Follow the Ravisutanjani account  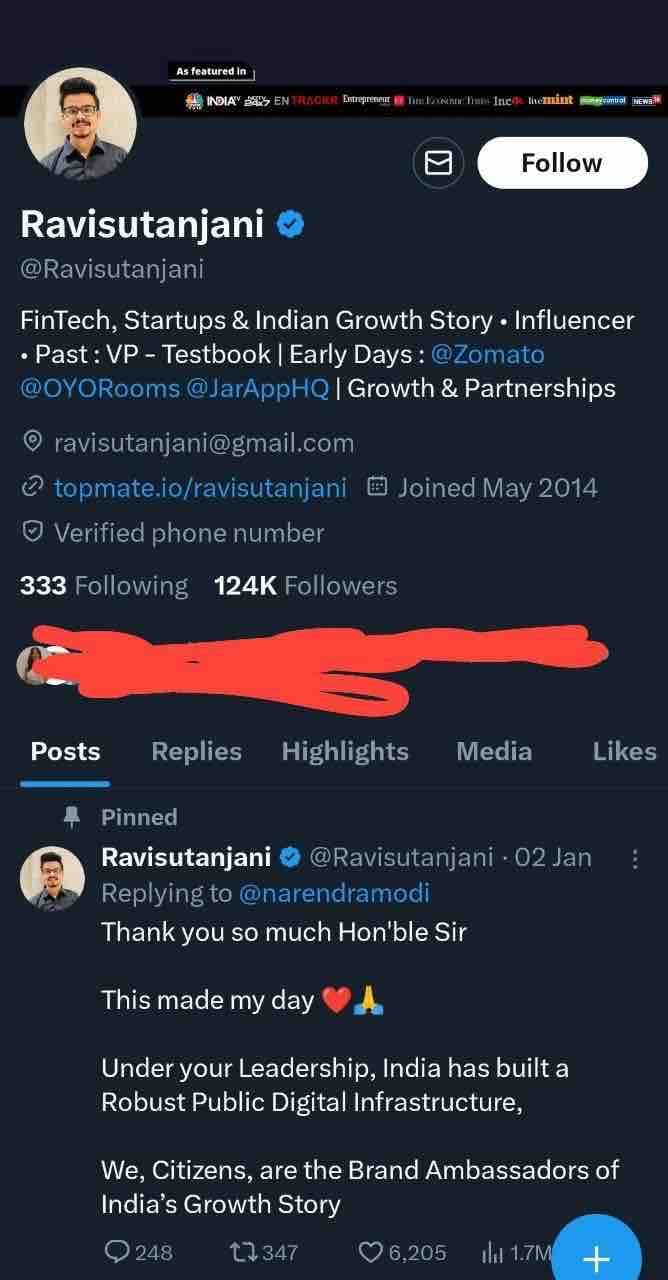click(562, 163)
